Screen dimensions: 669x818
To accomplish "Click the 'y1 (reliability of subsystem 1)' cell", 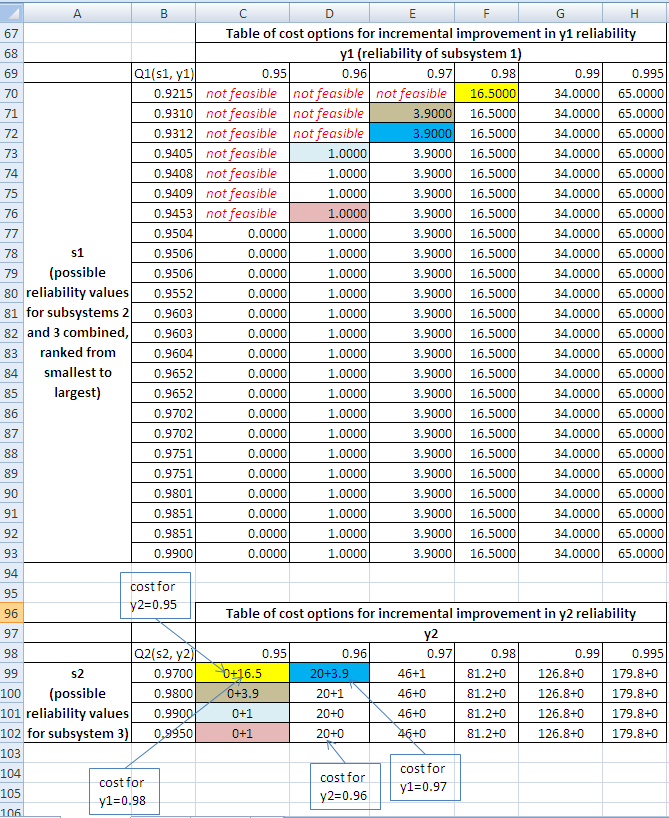I will coord(431,53).
